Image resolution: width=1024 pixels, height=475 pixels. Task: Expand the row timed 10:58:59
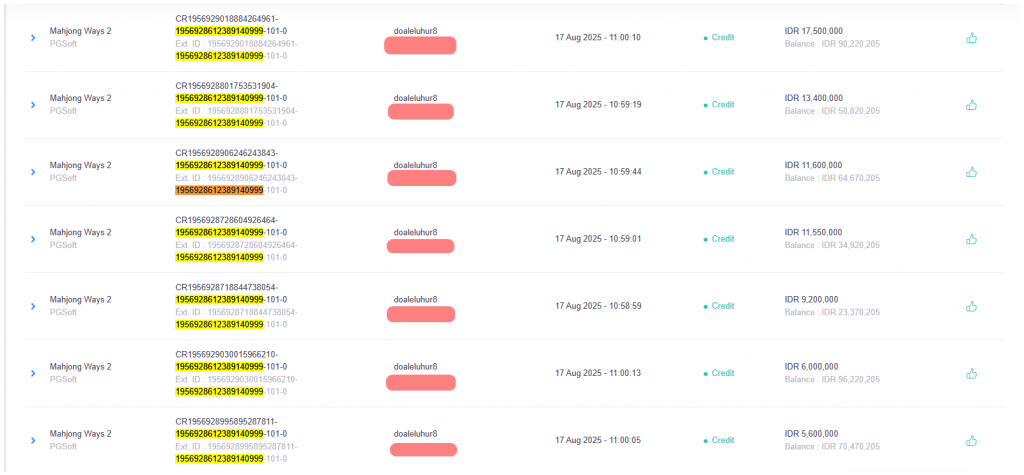click(x=33, y=306)
